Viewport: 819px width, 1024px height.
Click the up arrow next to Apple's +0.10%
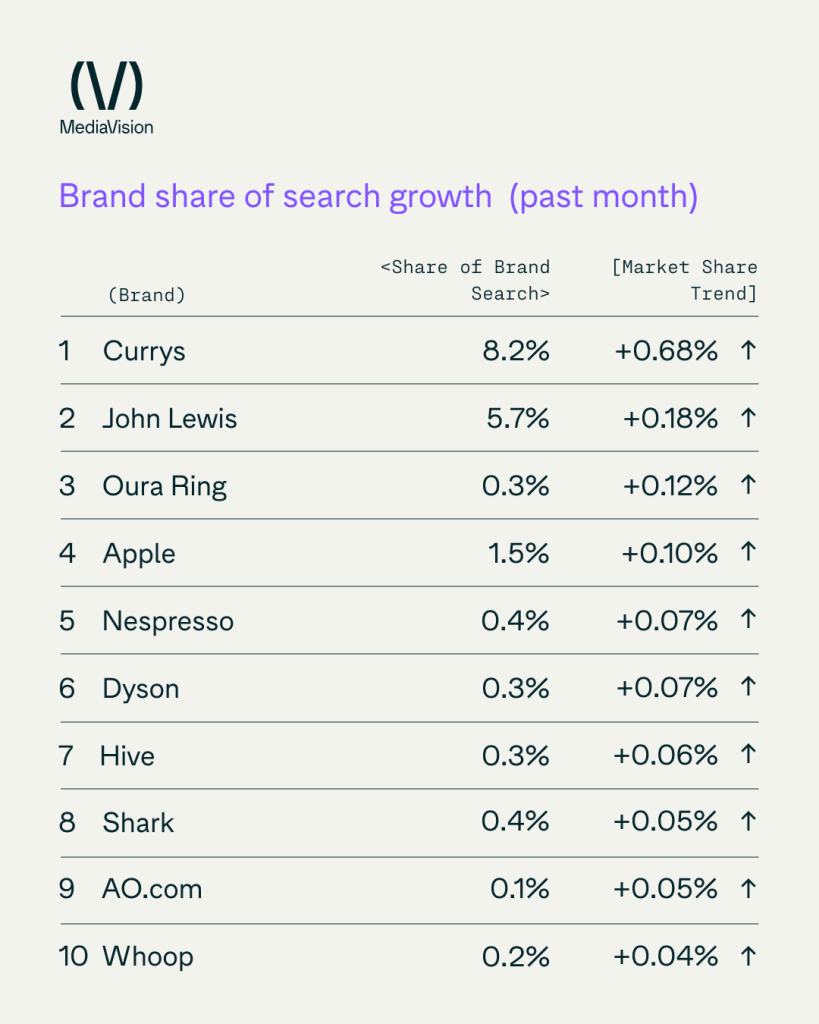click(x=746, y=553)
